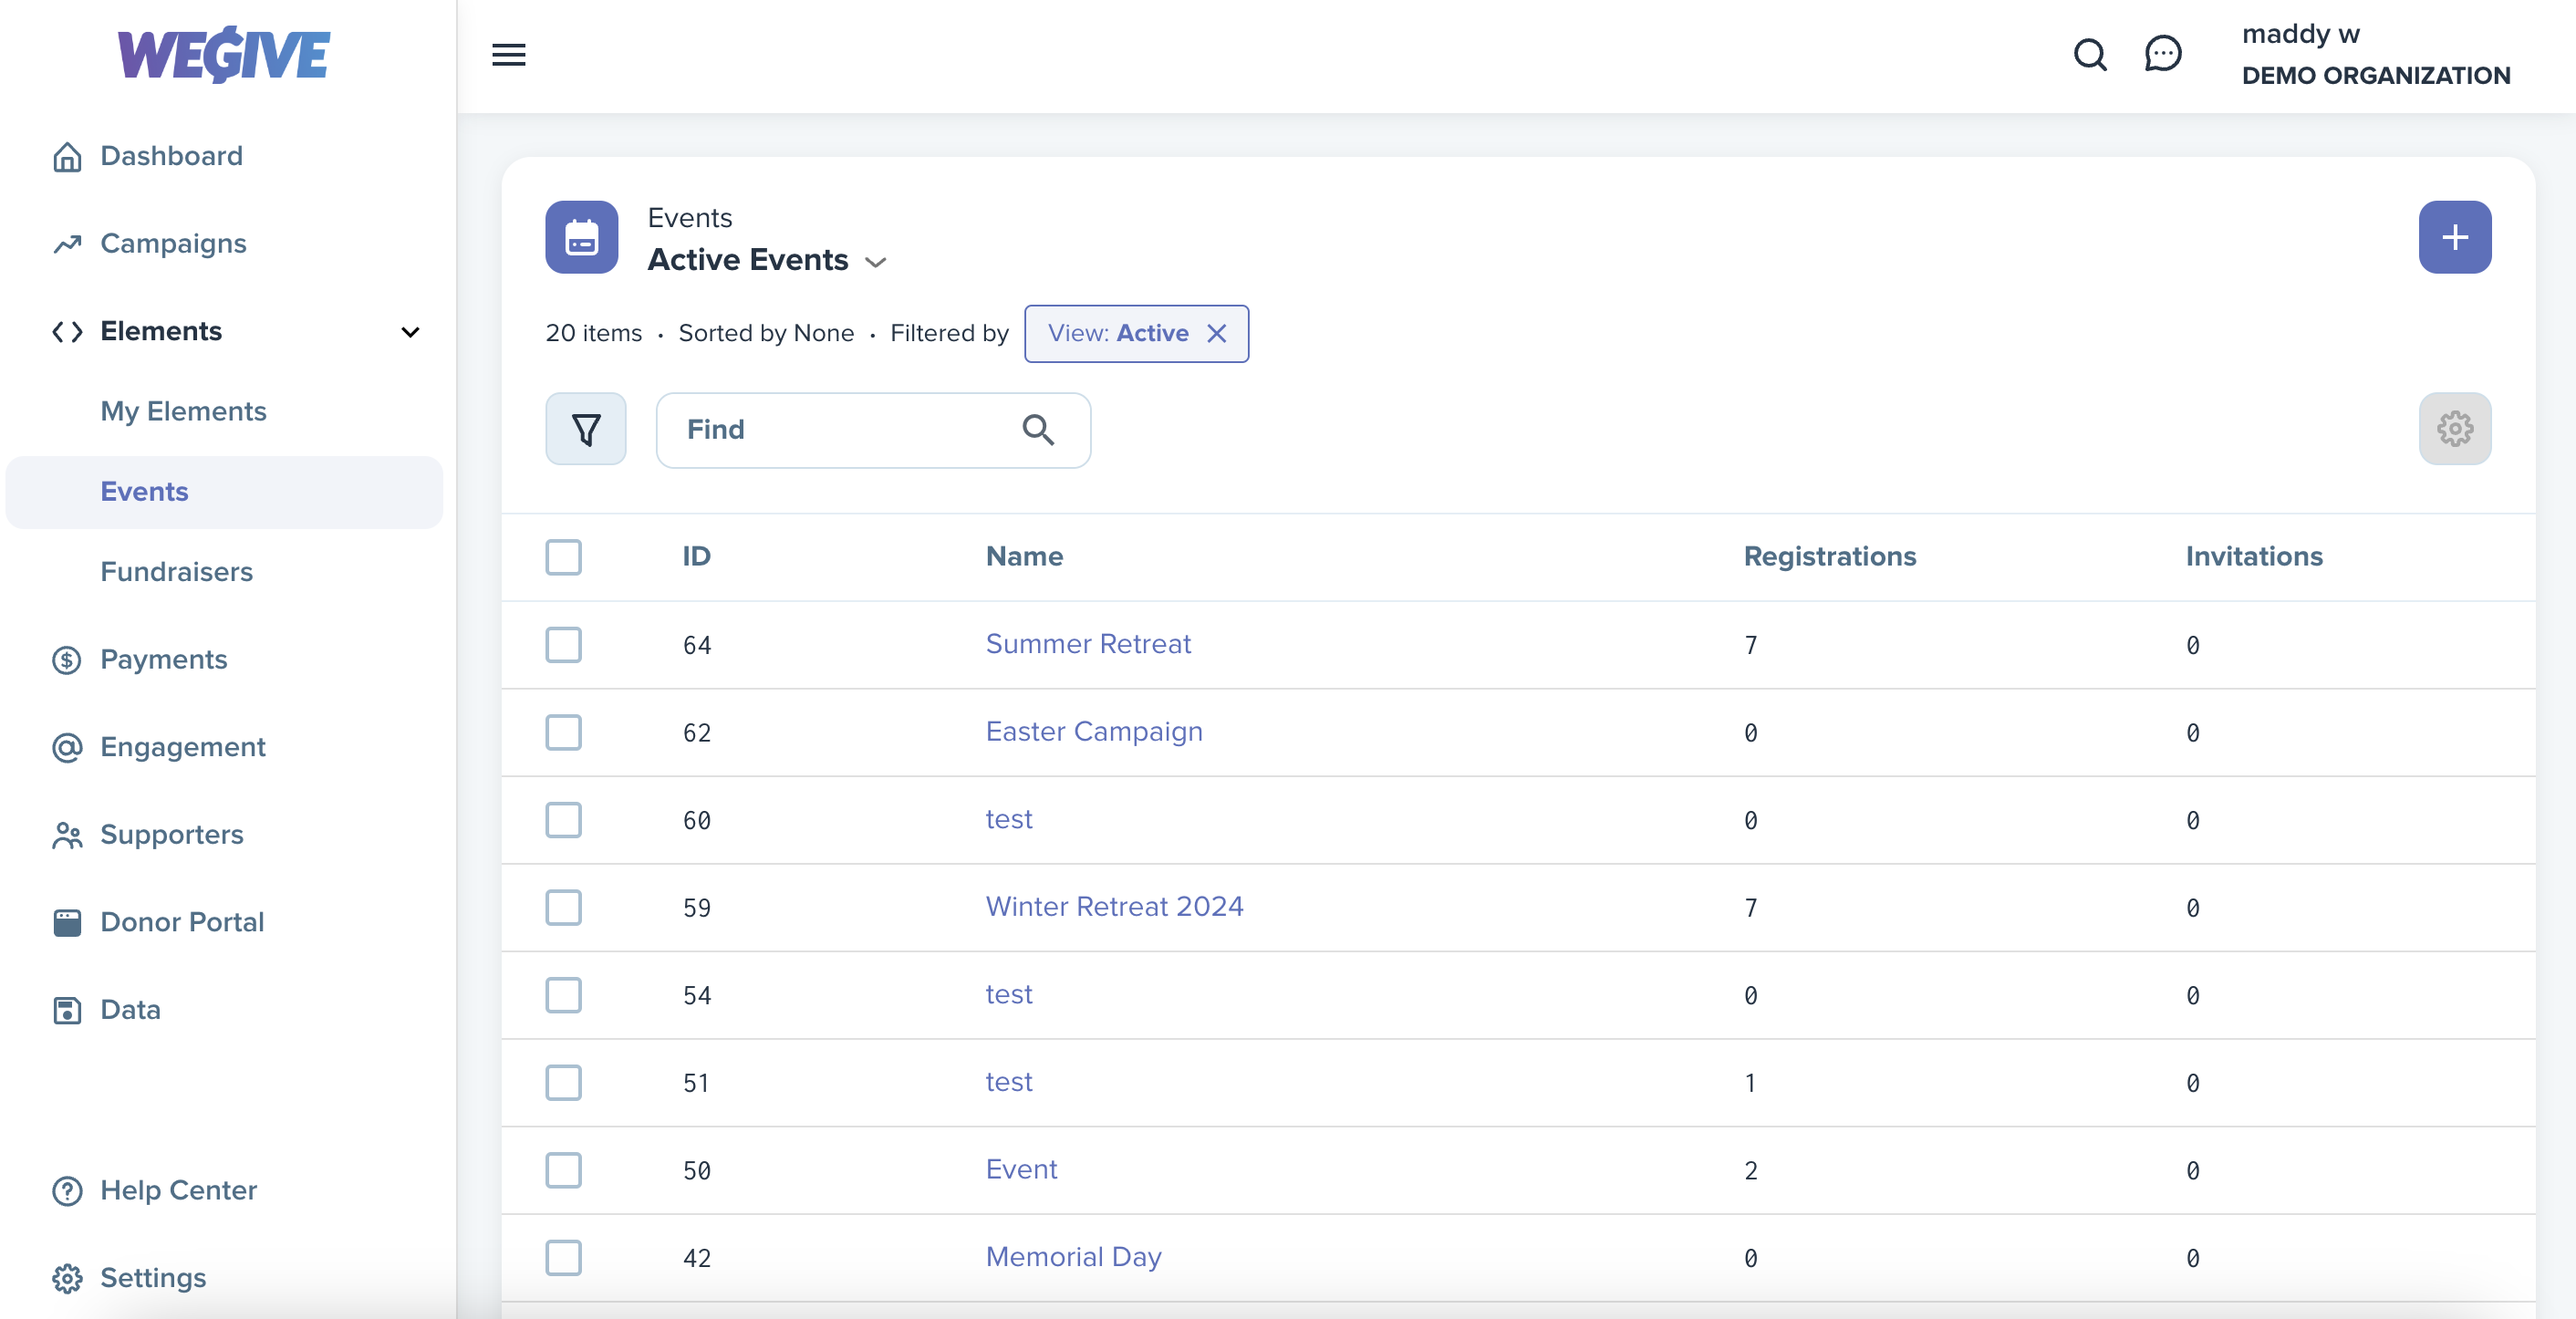This screenshot has width=2576, height=1319.
Task: Open Engagement in sidebar
Action: point(183,748)
